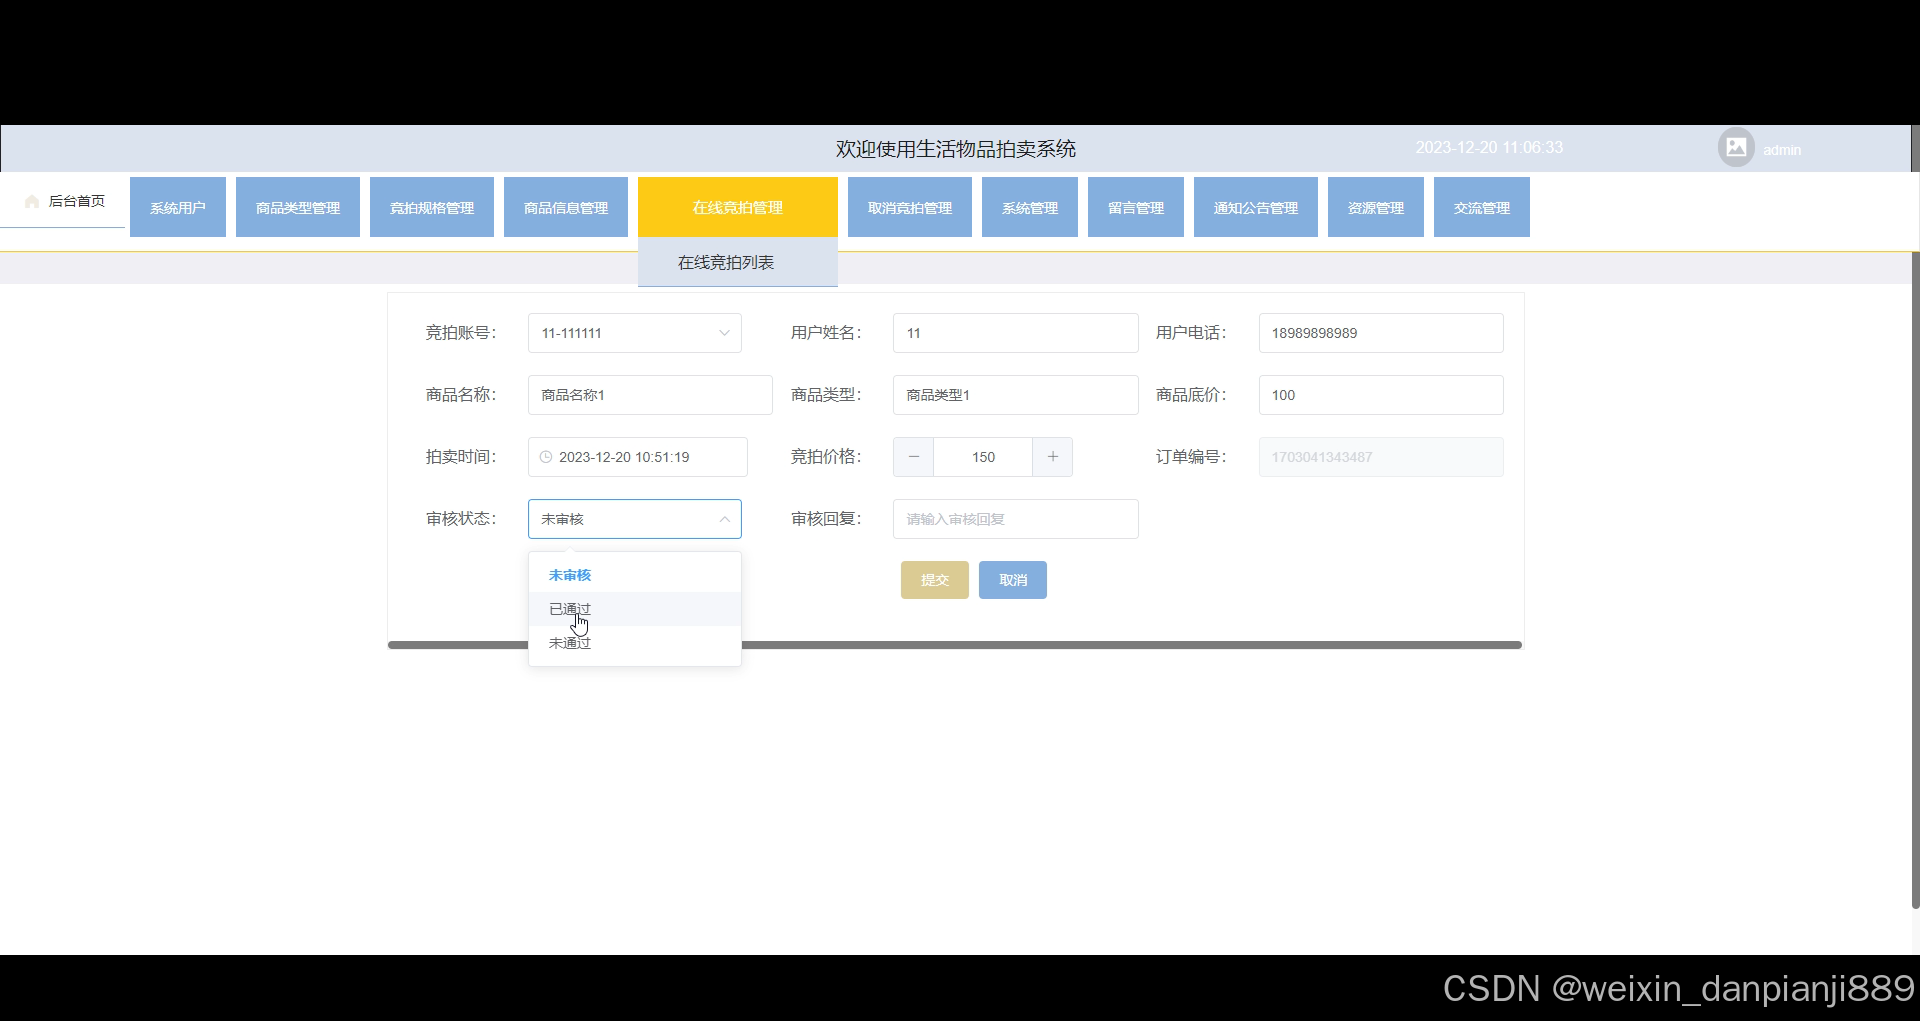Open the 系统用户 menu

(178, 207)
